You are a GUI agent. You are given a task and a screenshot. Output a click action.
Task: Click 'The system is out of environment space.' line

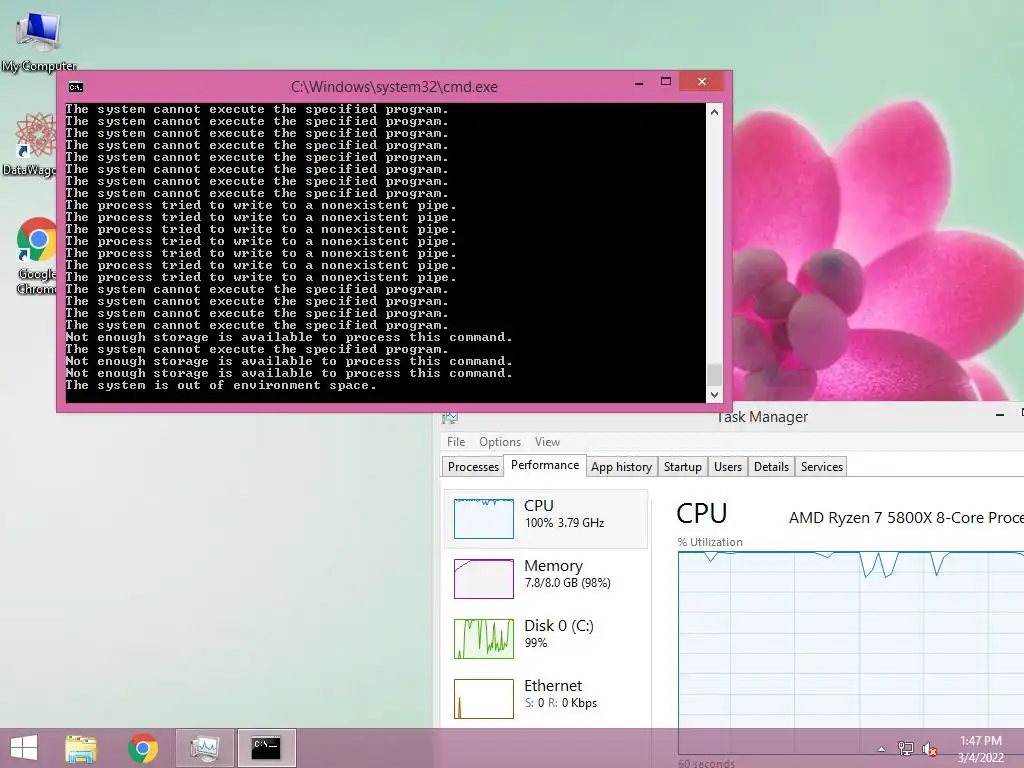tap(221, 385)
